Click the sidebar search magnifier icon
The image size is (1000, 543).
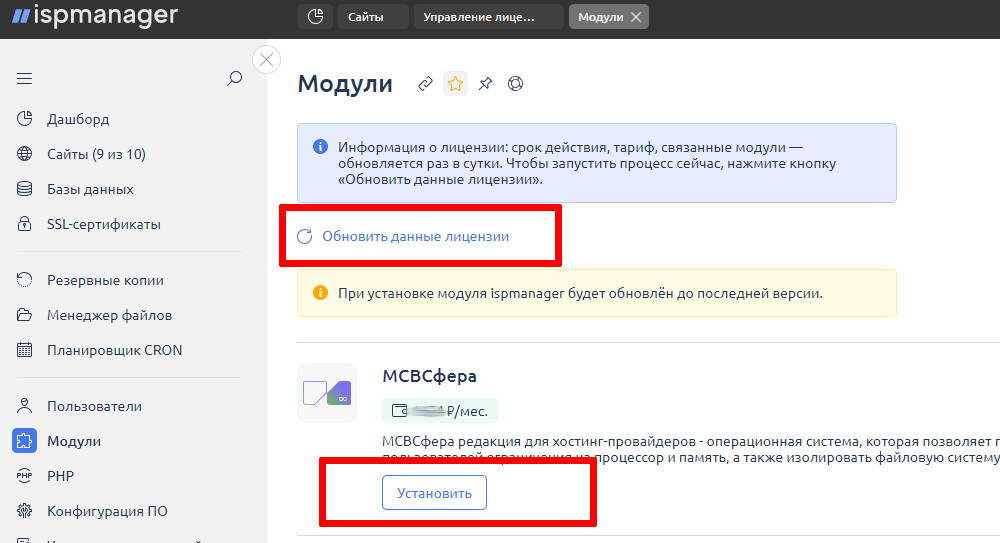235,78
